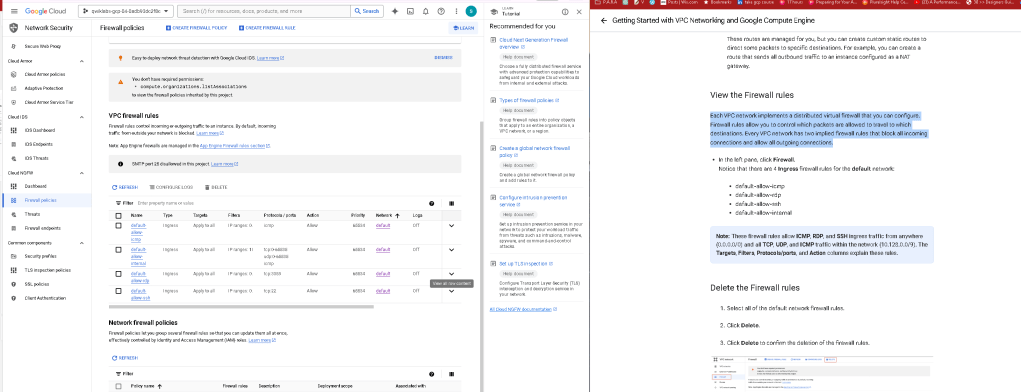Viewport: 1021px width, 392px height.
Task: Open the Google Cloud navigation hamburger menu
Action: [x=13, y=11]
